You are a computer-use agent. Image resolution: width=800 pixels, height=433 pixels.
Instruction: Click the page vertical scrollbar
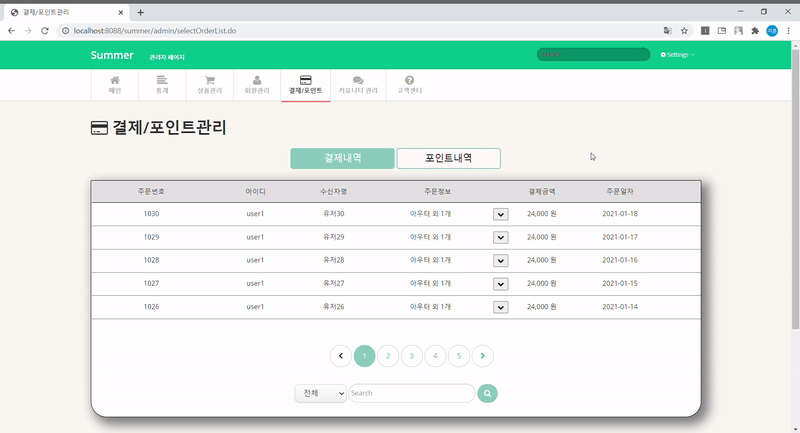pyautogui.click(x=795, y=189)
